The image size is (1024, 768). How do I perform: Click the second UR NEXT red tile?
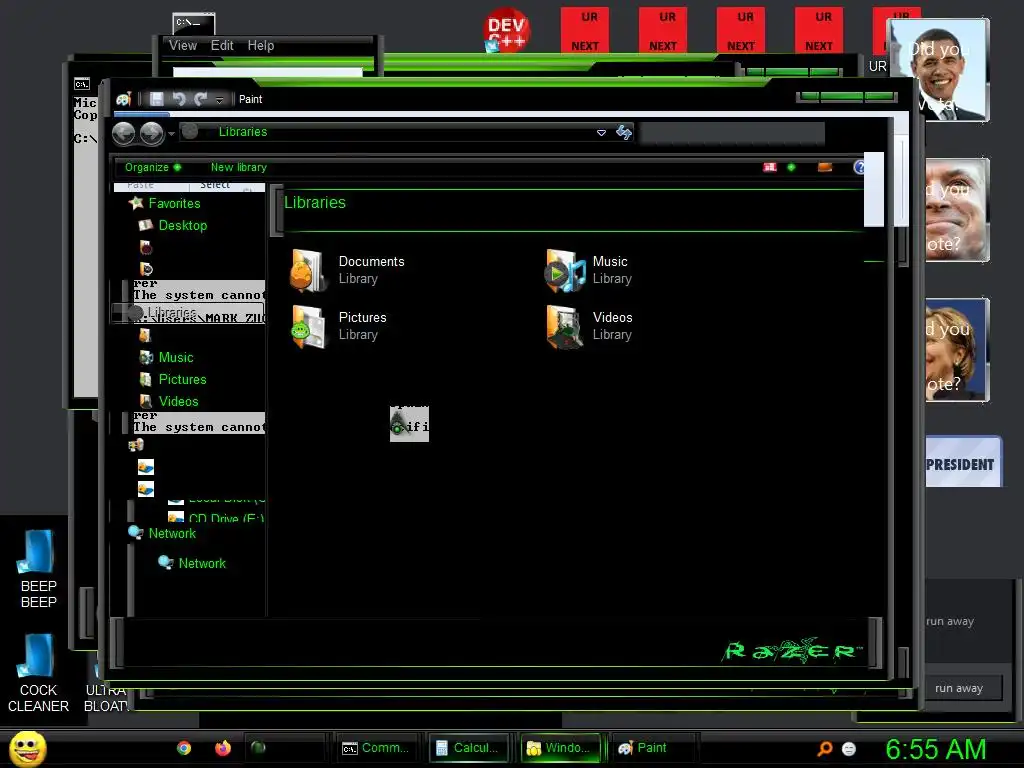pyautogui.click(x=663, y=30)
